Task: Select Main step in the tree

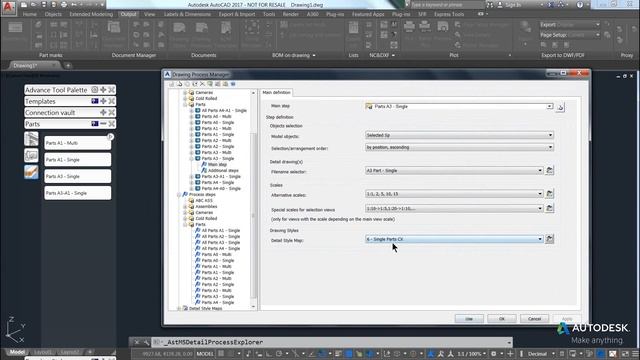Action: [x=217, y=164]
